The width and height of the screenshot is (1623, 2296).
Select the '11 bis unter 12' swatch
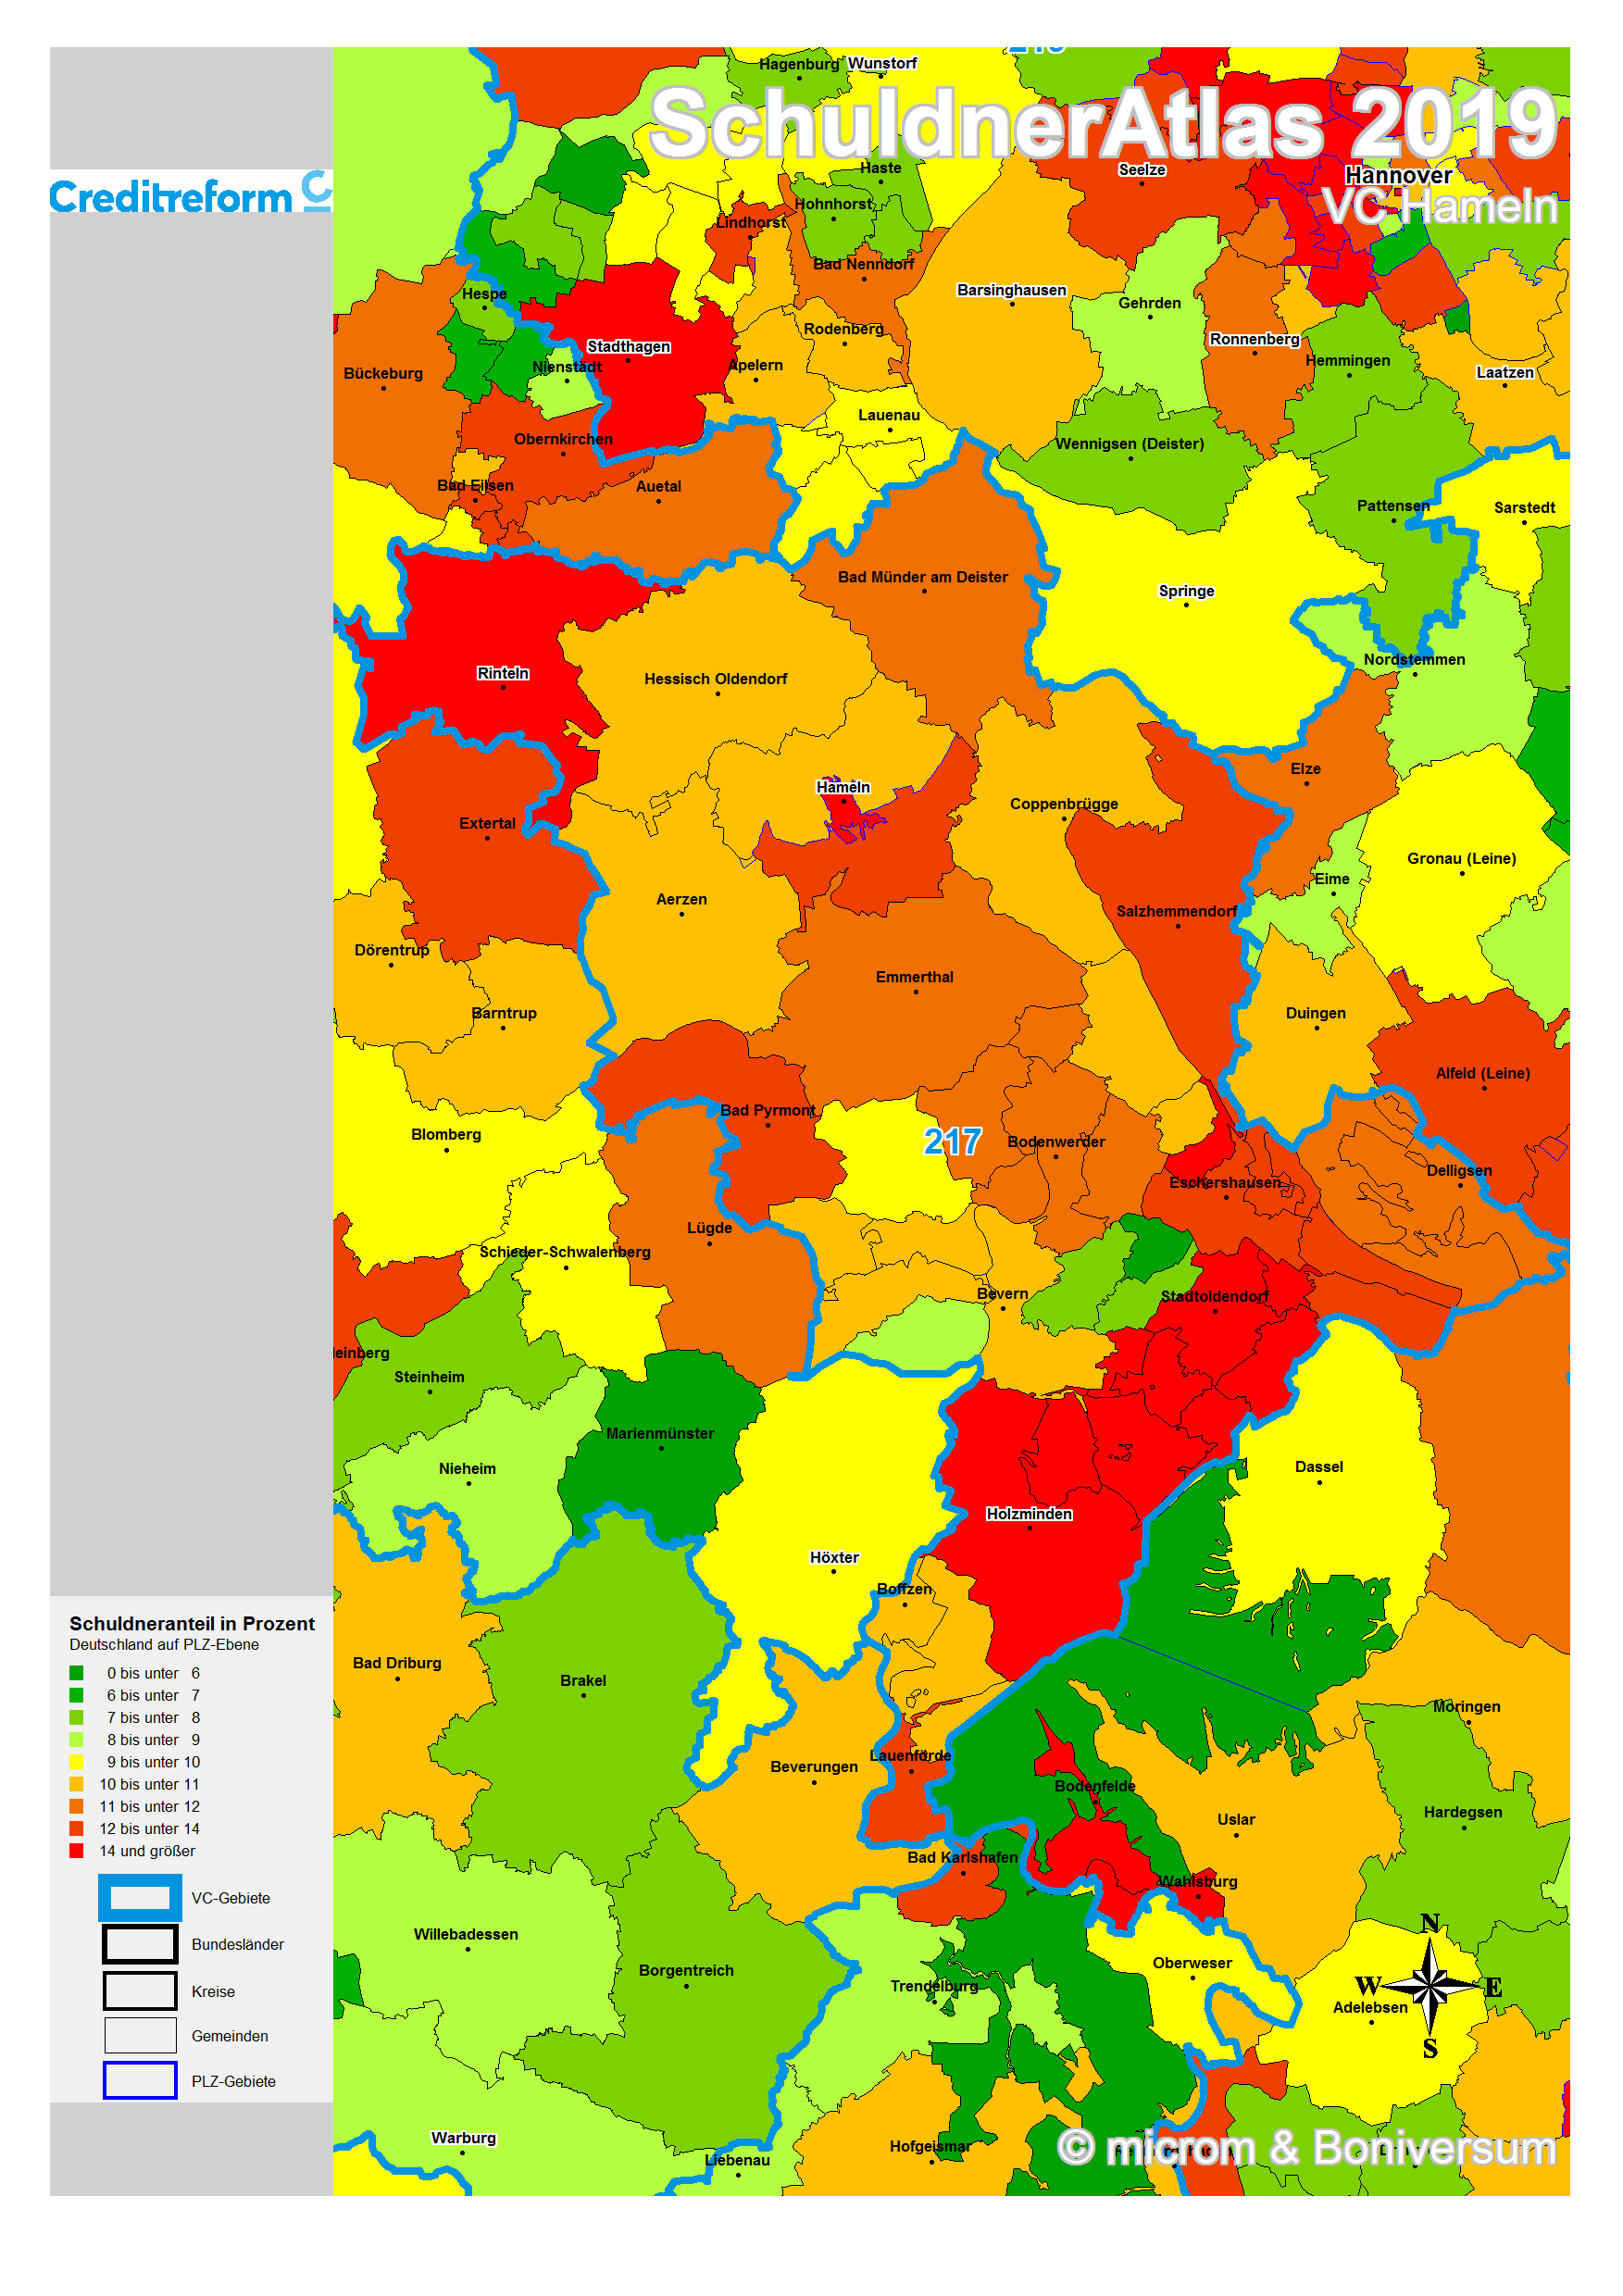coord(76,1805)
